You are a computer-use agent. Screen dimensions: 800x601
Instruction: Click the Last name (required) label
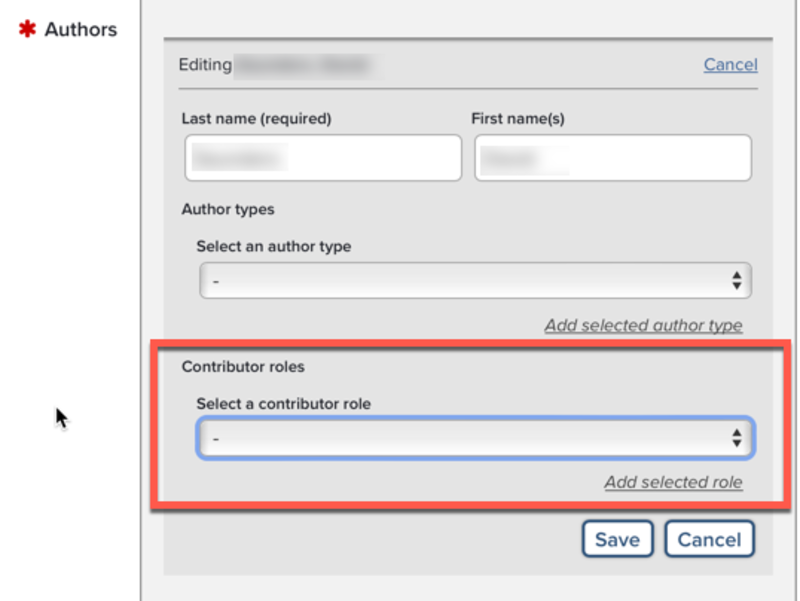256,118
